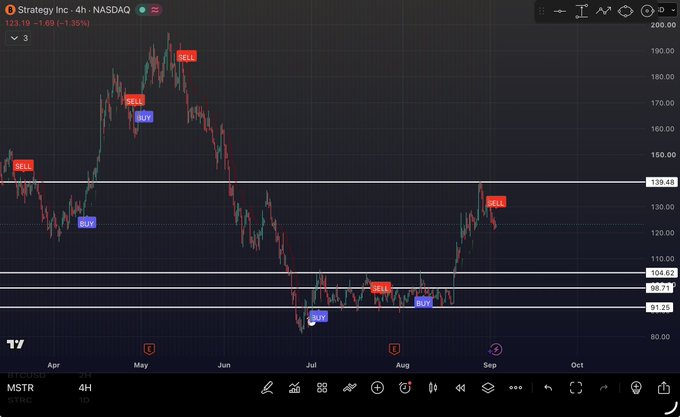
Task: Select the horizontal line drawing tool
Action: click(x=560, y=11)
